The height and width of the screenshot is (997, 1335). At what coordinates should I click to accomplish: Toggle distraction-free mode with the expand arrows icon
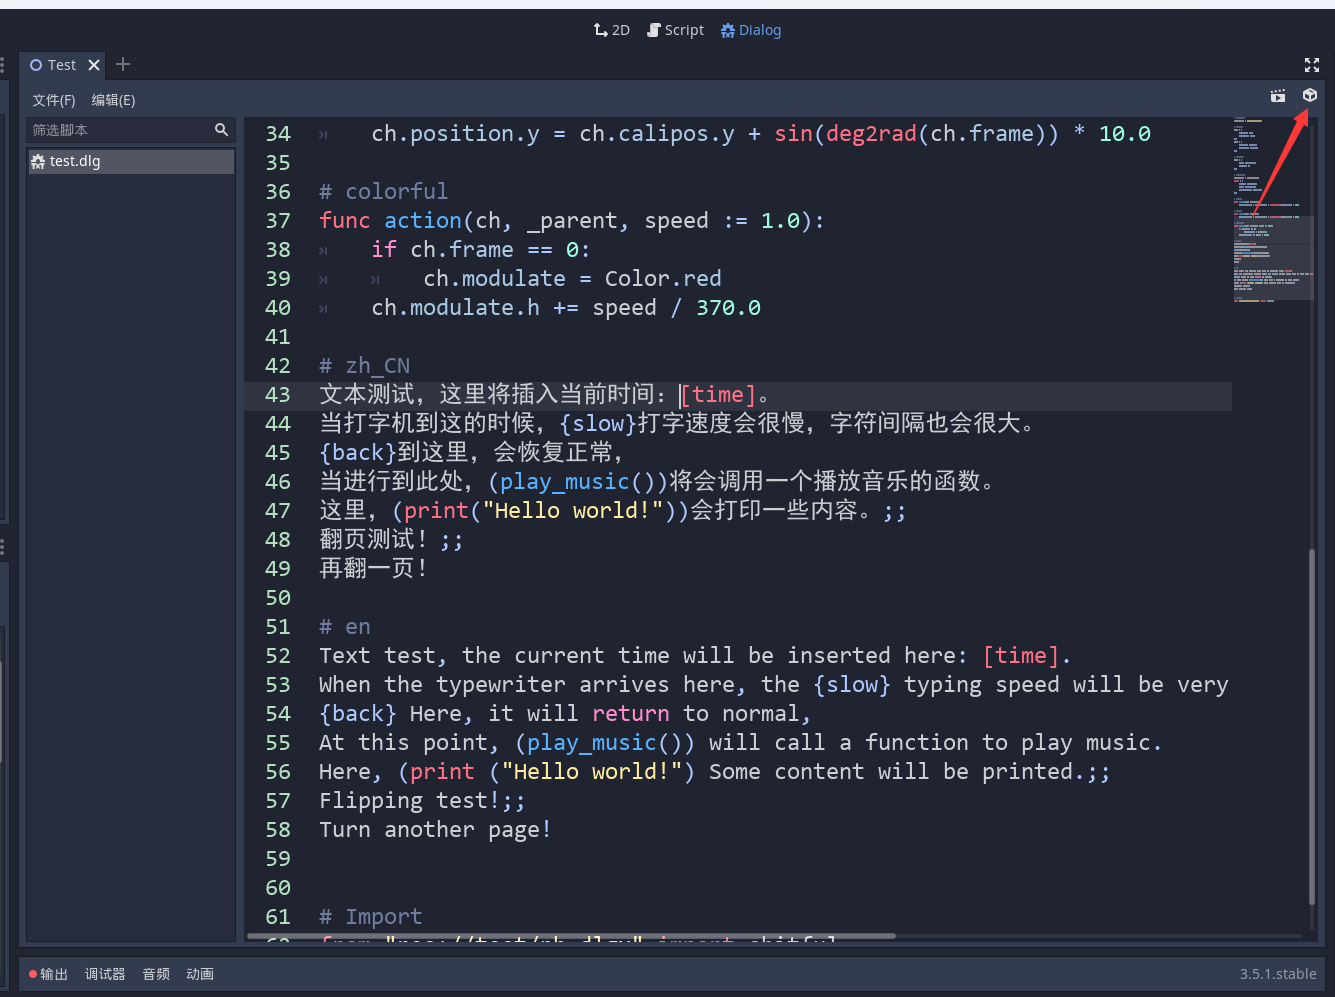(1311, 65)
